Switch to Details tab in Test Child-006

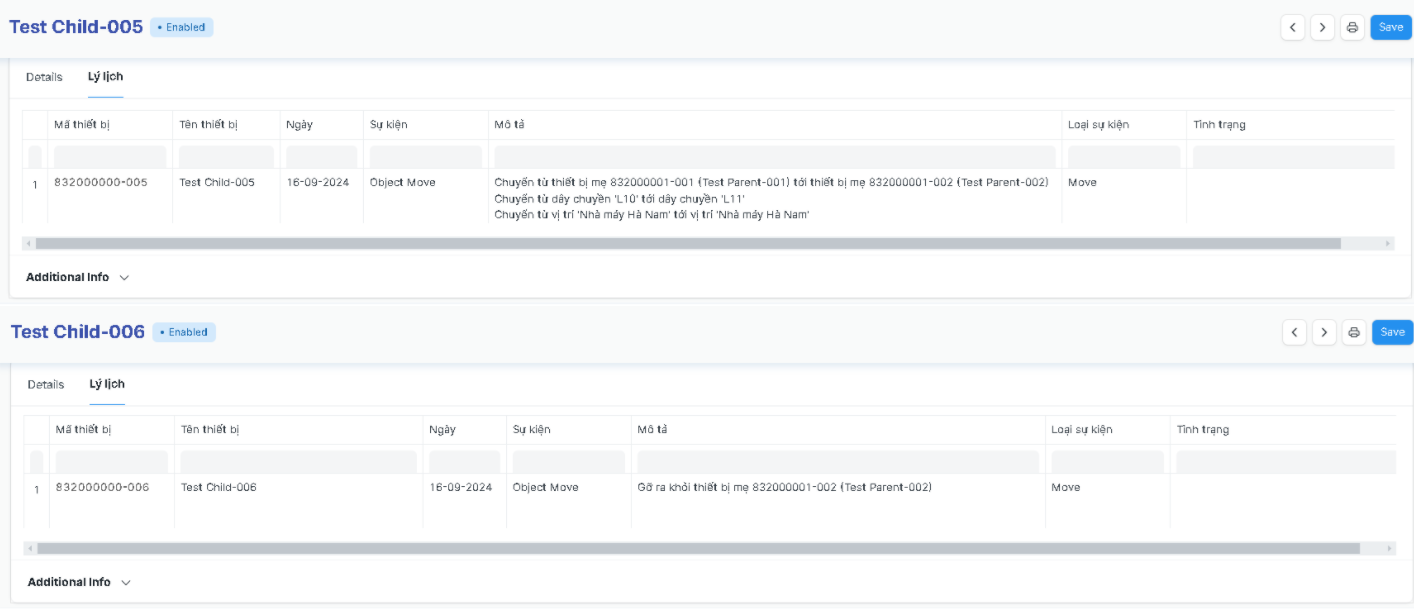pos(46,385)
